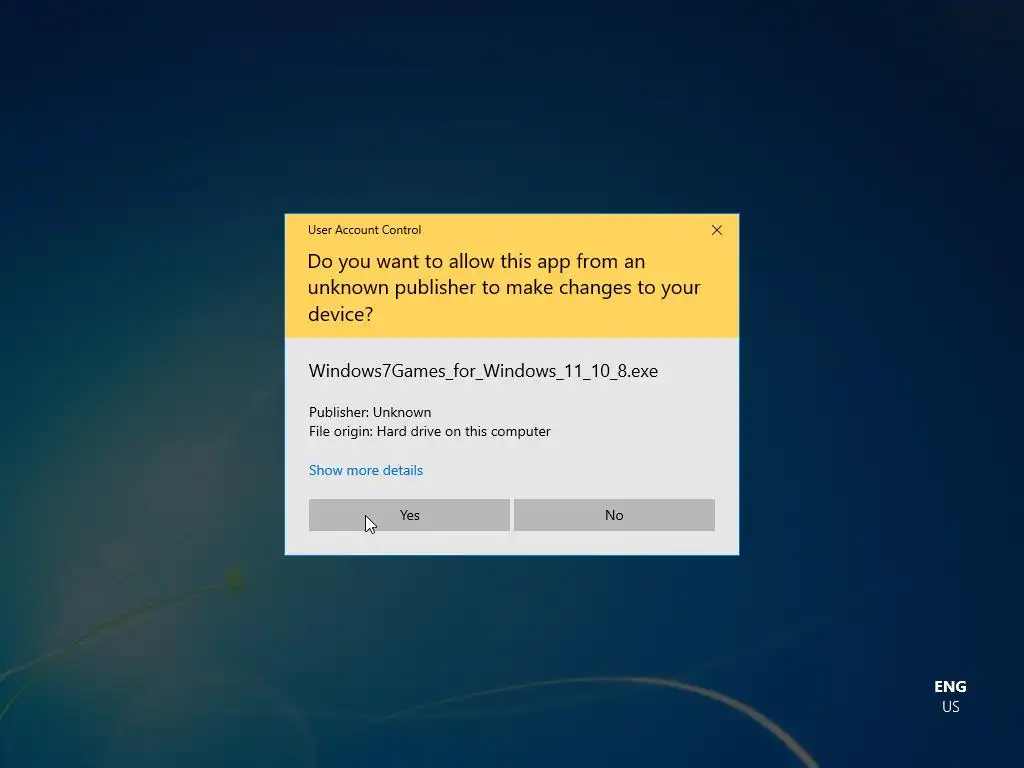Click the User Account Control title
Image resolution: width=1024 pixels, height=768 pixels.
pos(364,230)
